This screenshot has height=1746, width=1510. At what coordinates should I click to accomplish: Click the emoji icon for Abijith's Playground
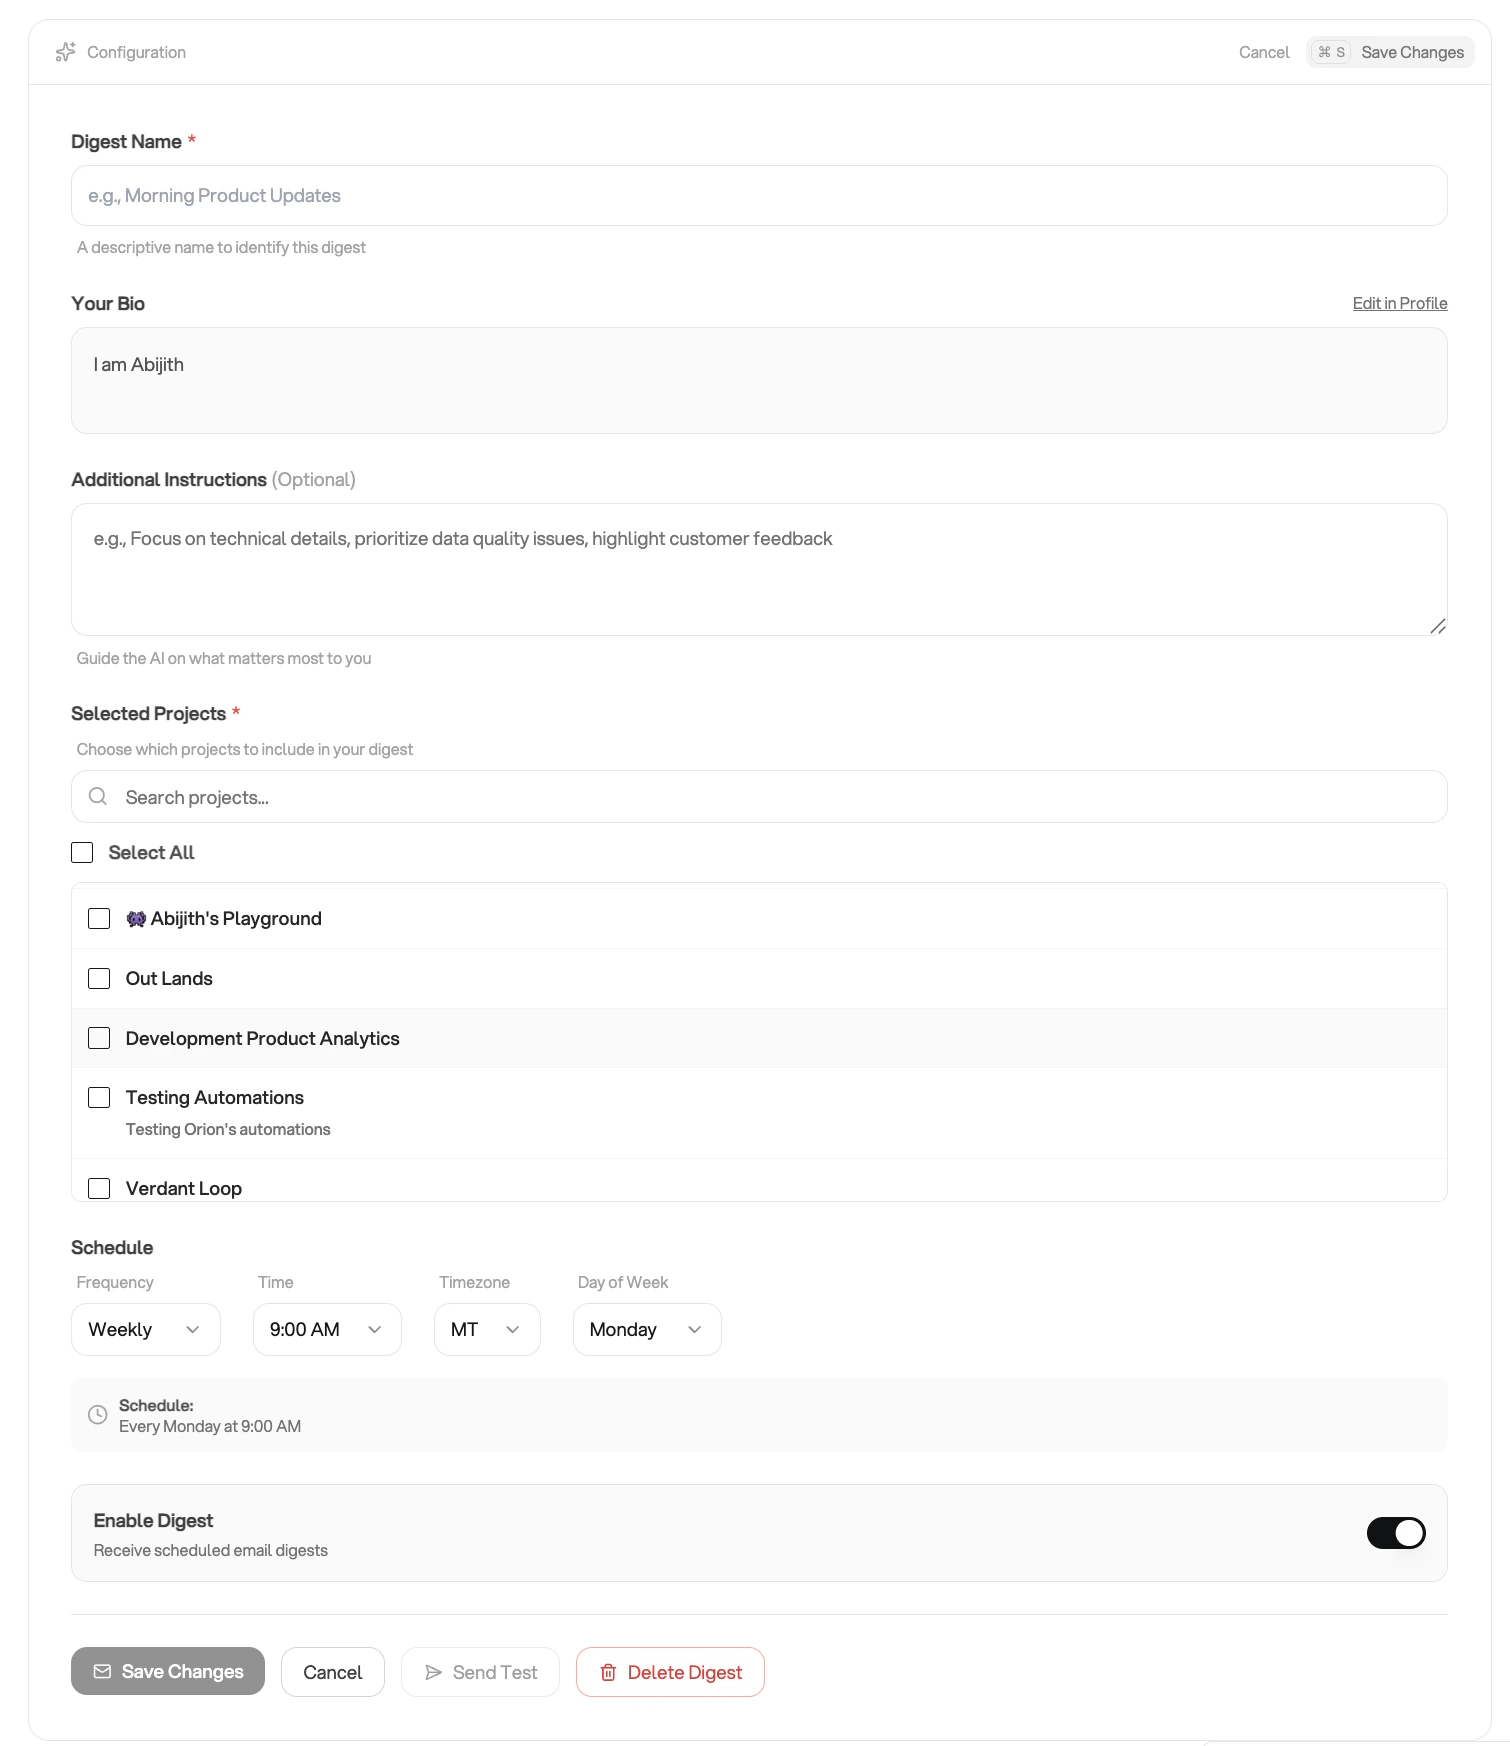pos(136,918)
